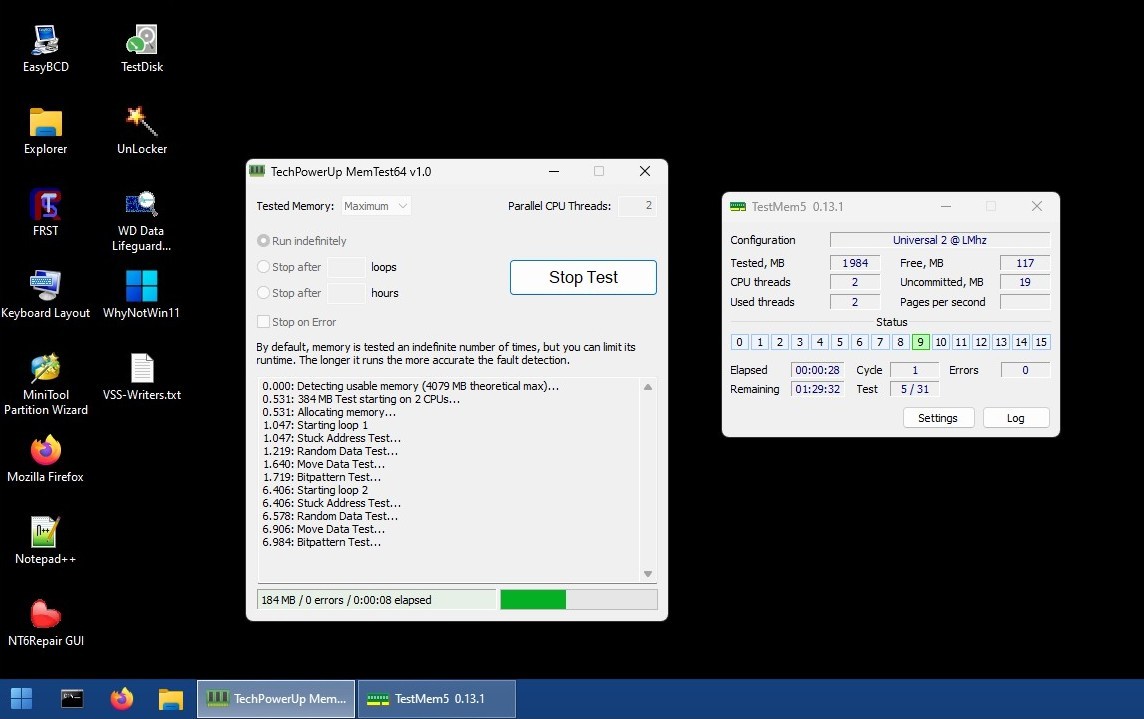Select the Stop after loops option
Viewport: 1144px width, 719px height.
[264, 267]
